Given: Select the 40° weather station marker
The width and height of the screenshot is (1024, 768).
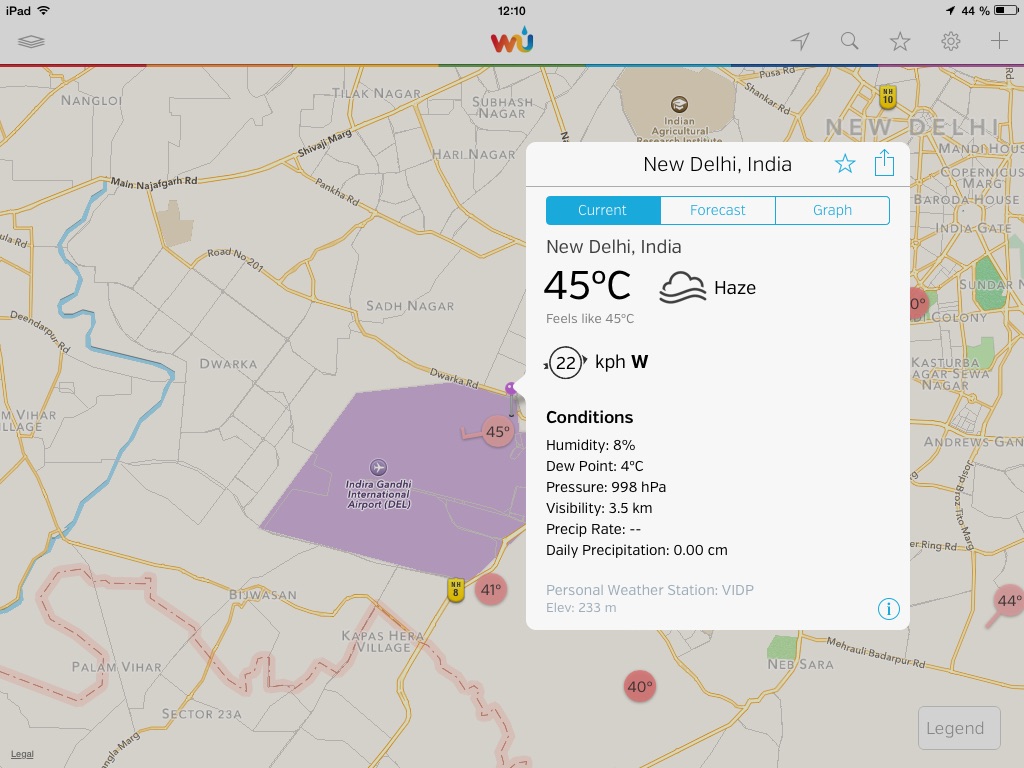Looking at the screenshot, I should pyautogui.click(x=639, y=687).
